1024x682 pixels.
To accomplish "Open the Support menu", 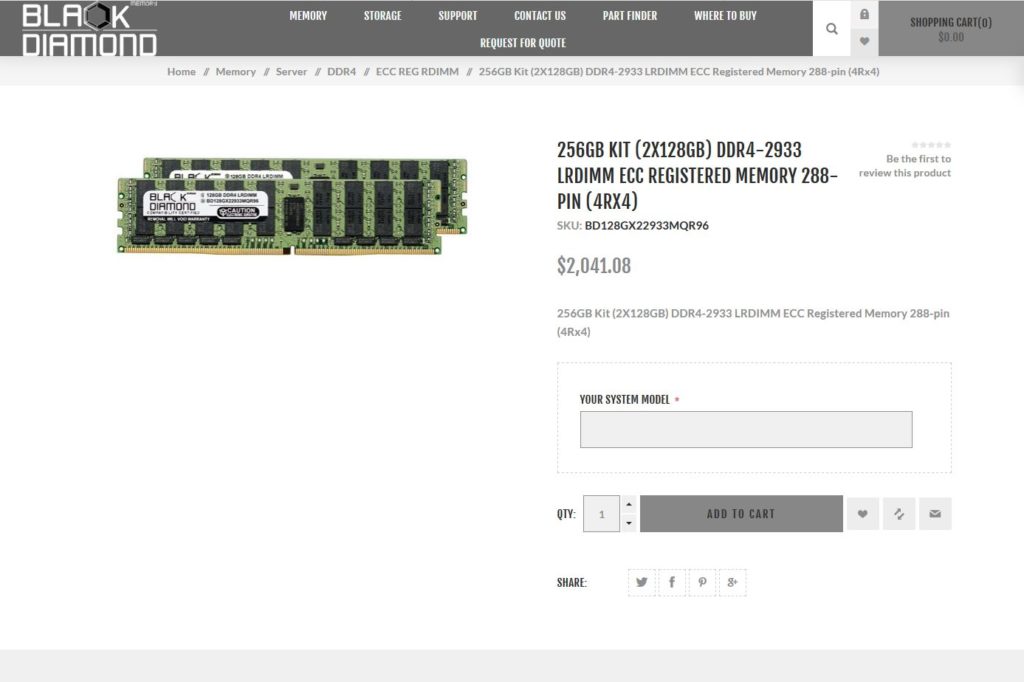I will coord(458,15).
